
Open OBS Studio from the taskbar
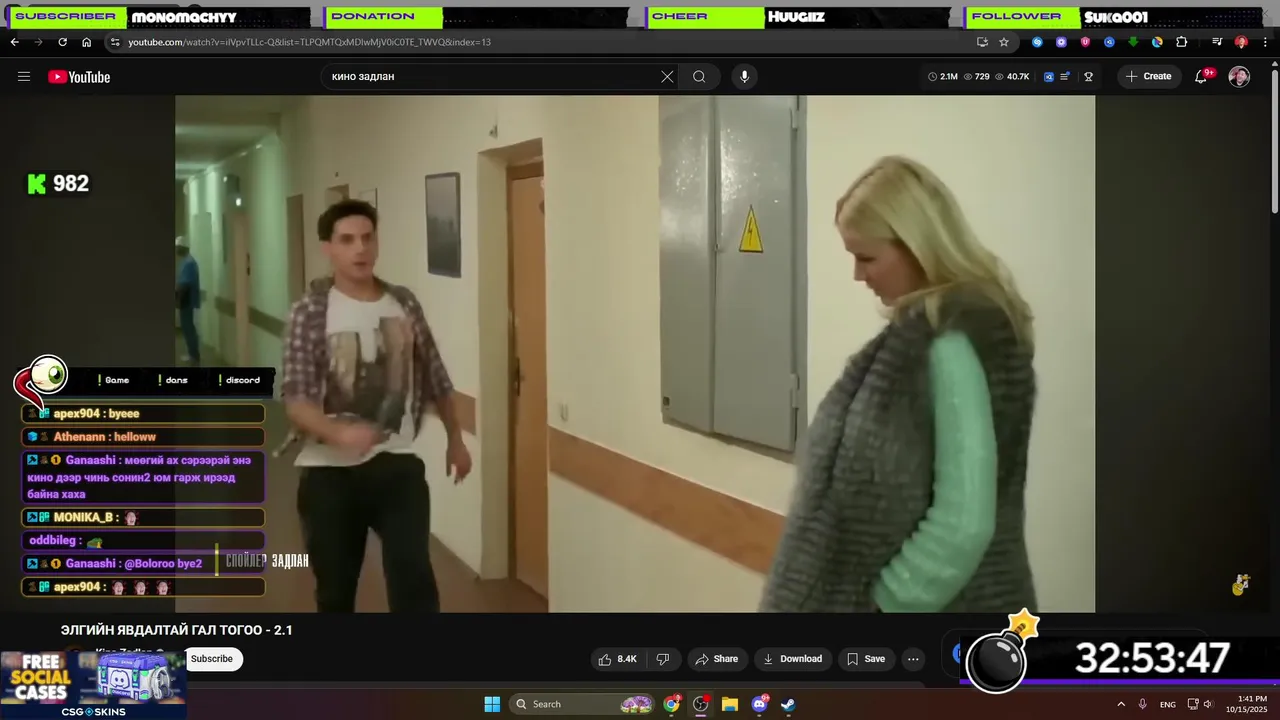(701, 704)
